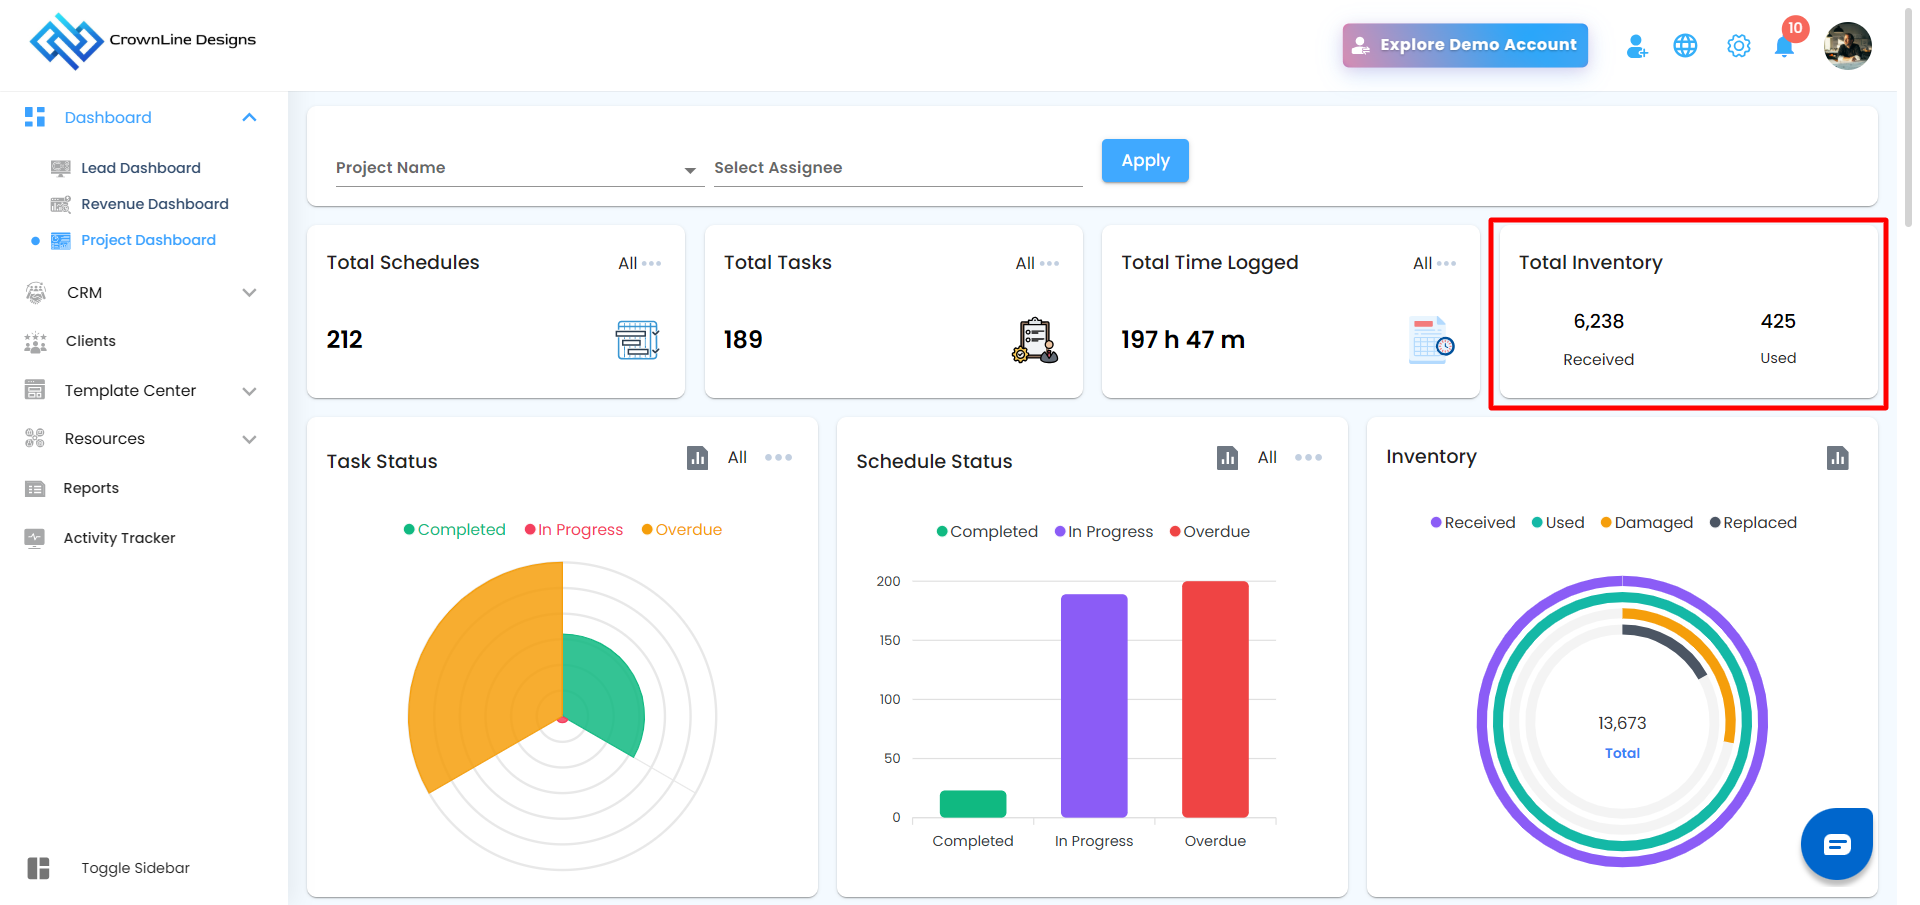Expand the CRM sidebar menu
The width and height of the screenshot is (1920, 905).
tap(141, 293)
